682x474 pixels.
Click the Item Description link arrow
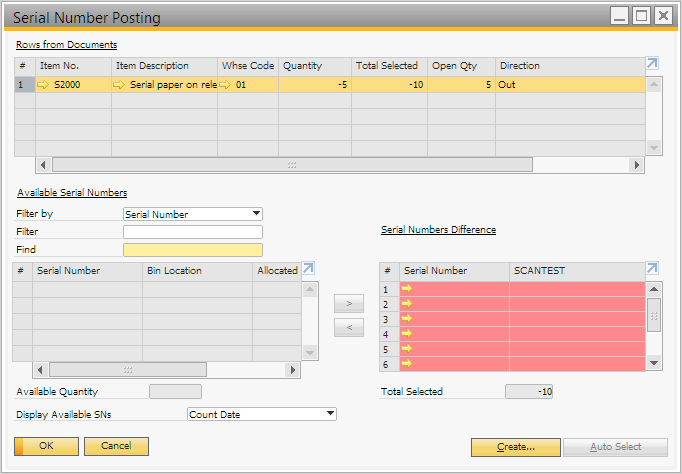[x=120, y=85]
